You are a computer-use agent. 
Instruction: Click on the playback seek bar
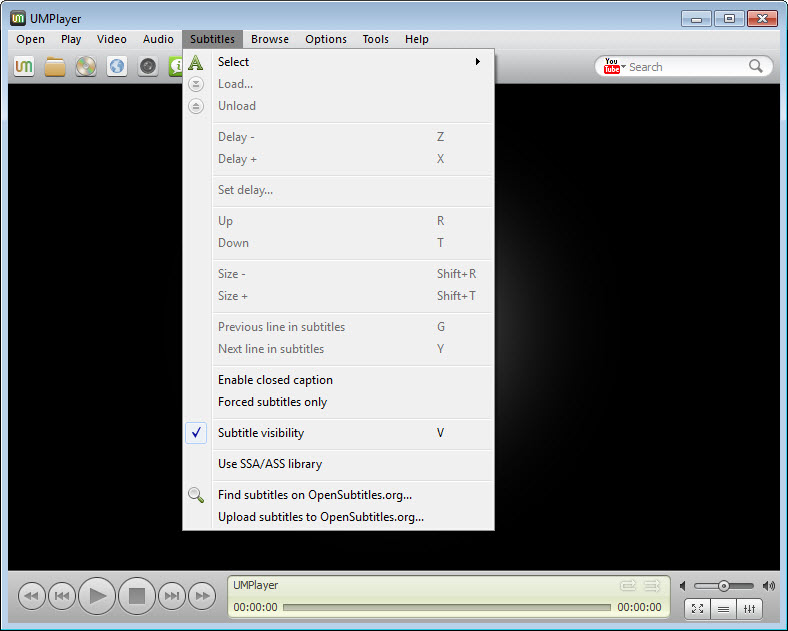[x=447, y=607]
